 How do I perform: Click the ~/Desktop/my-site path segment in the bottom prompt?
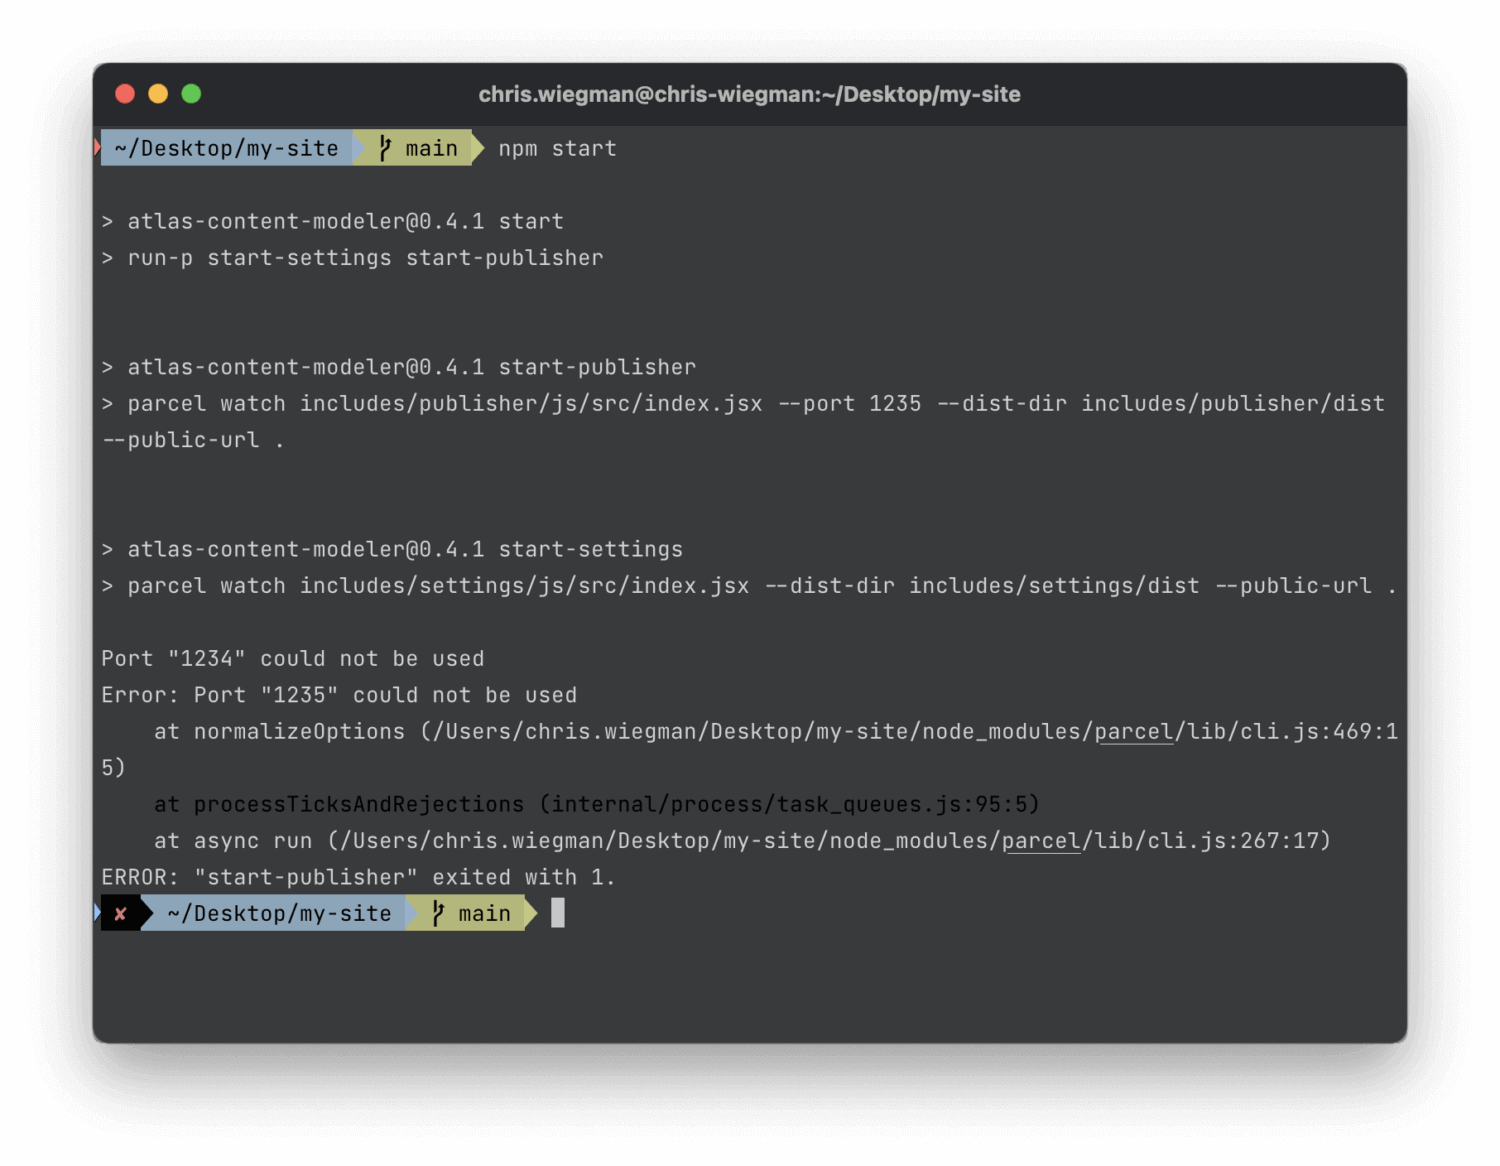click(279, 913)
